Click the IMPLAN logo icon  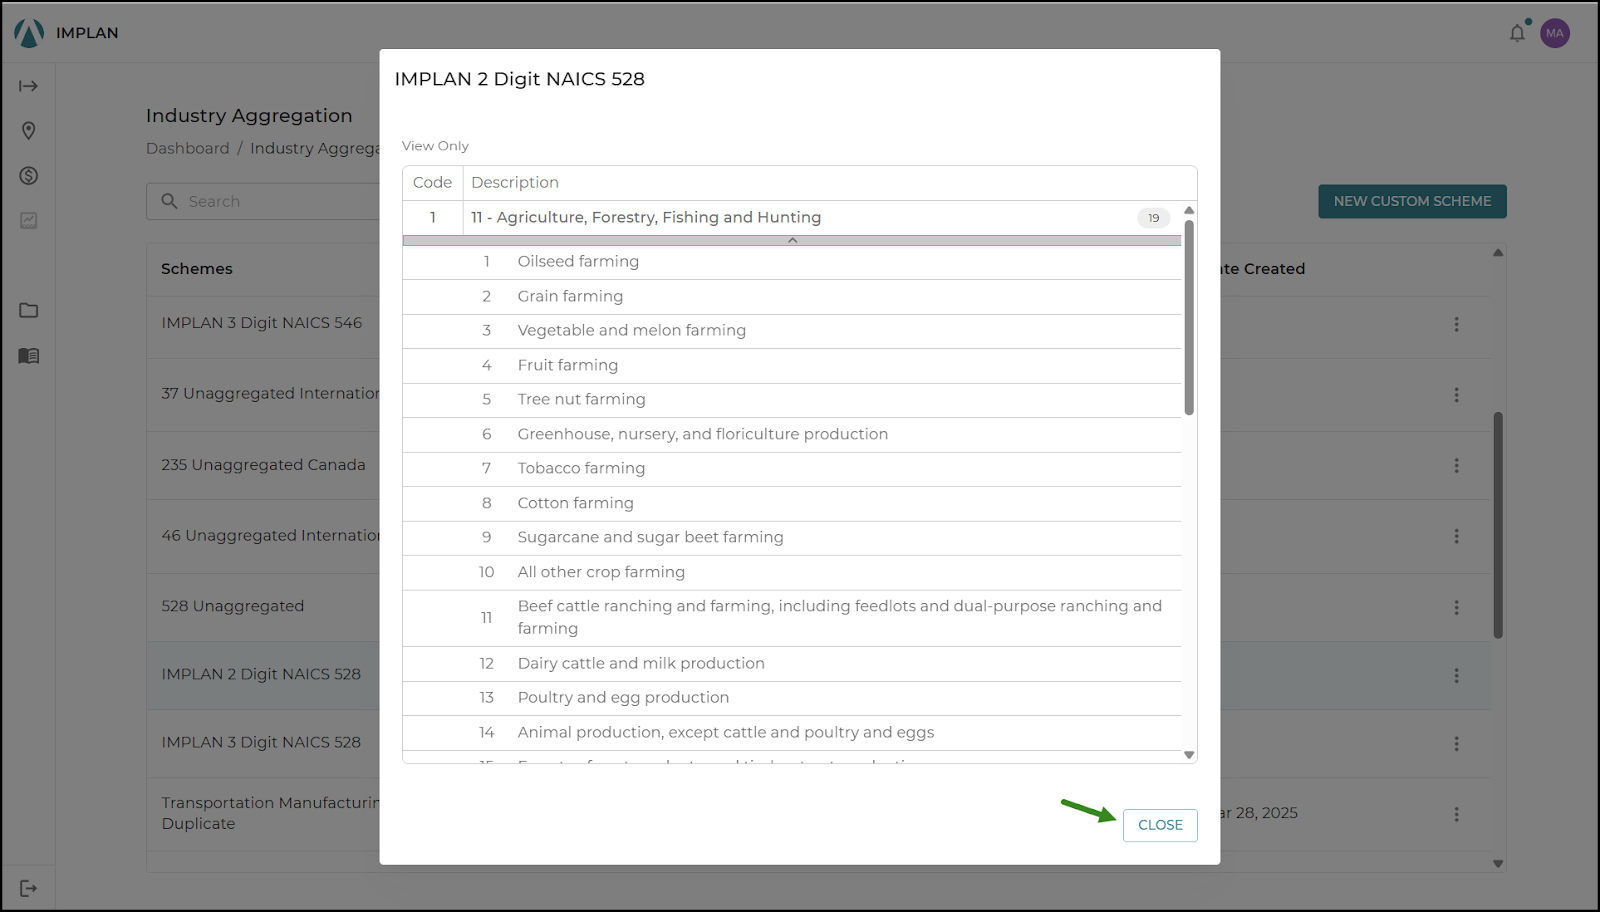(29, 33)
